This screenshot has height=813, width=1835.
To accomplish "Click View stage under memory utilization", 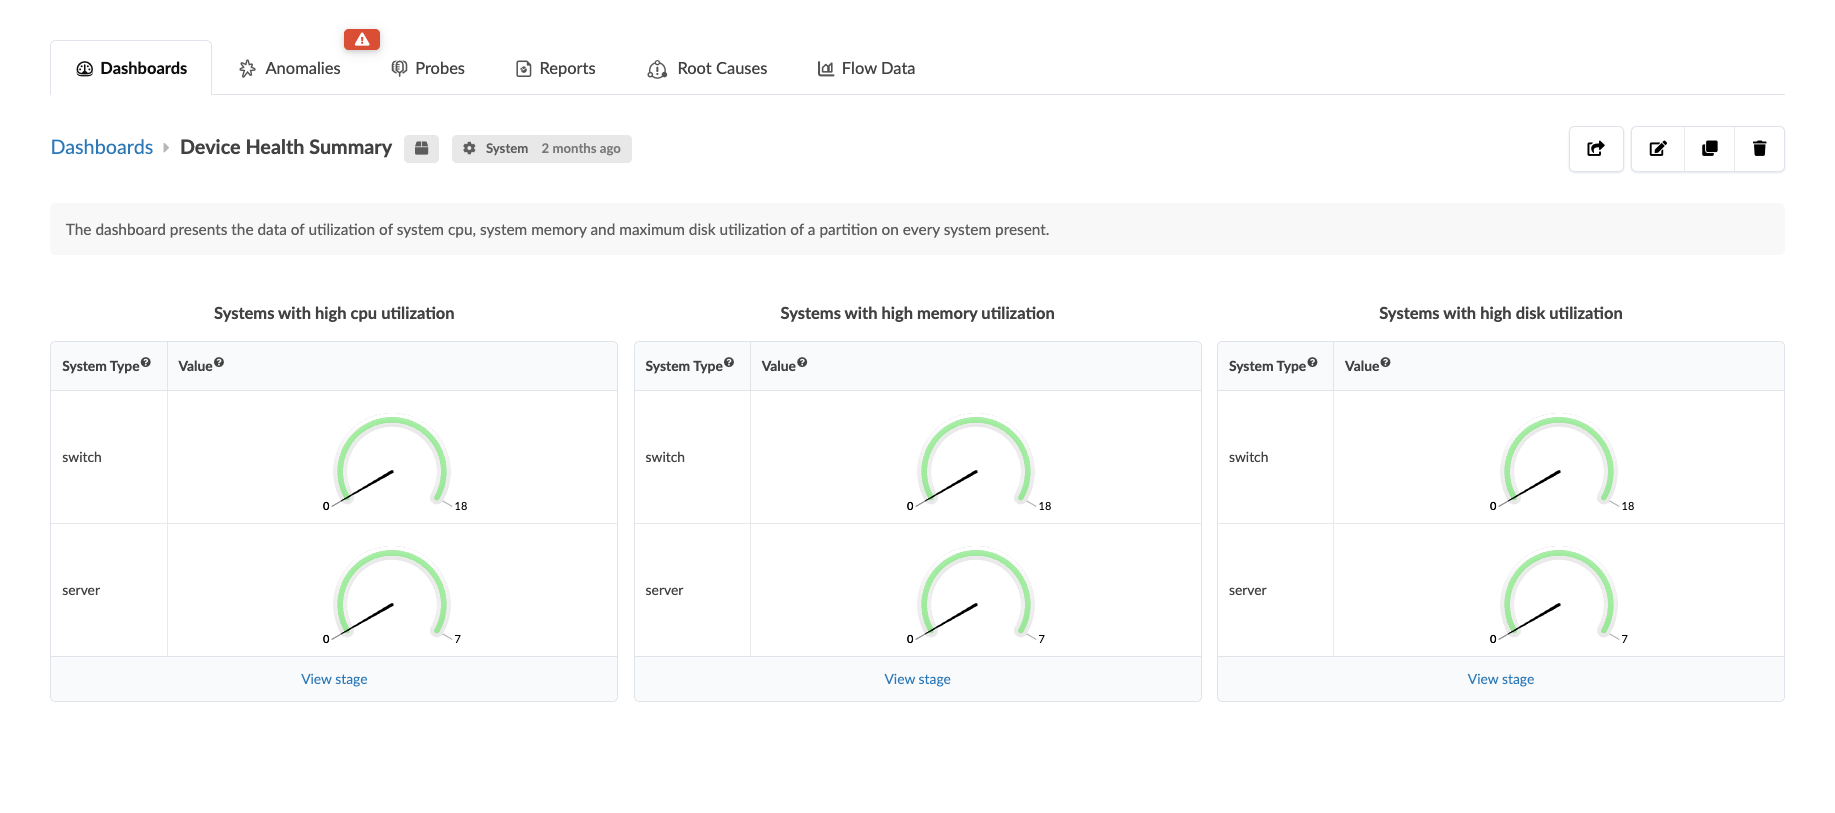I will tap(917, 679).
